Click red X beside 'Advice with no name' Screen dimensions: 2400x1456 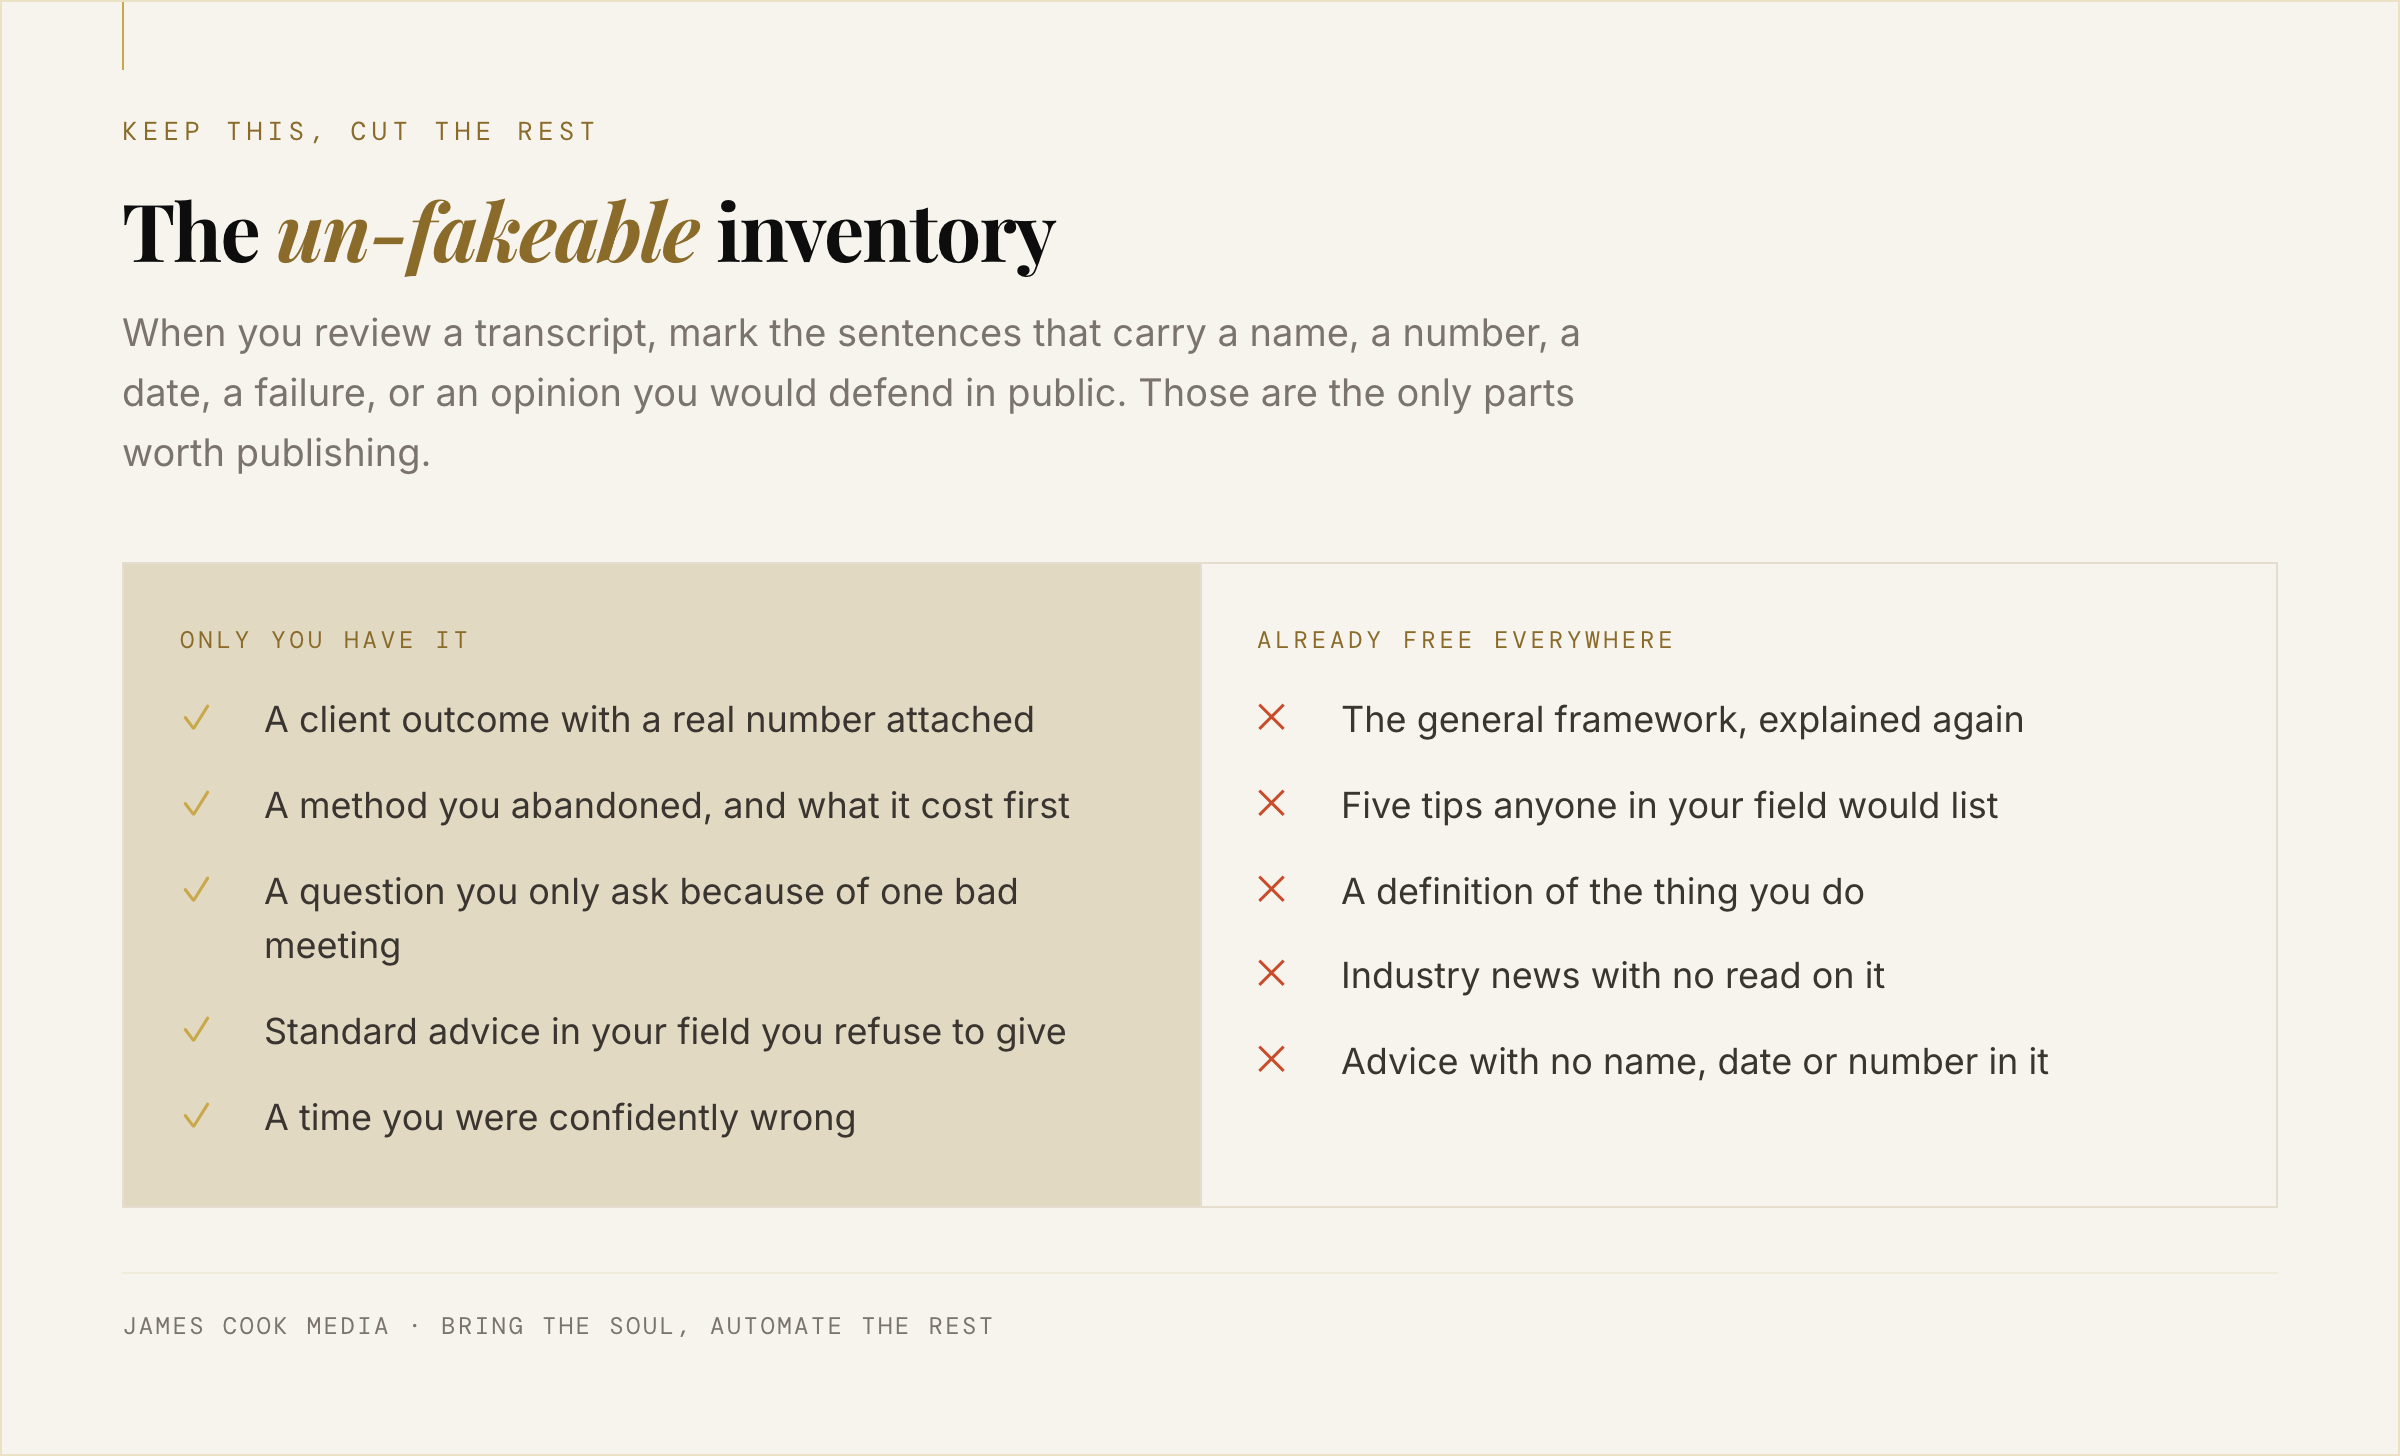click(x=1271, y=1059)
